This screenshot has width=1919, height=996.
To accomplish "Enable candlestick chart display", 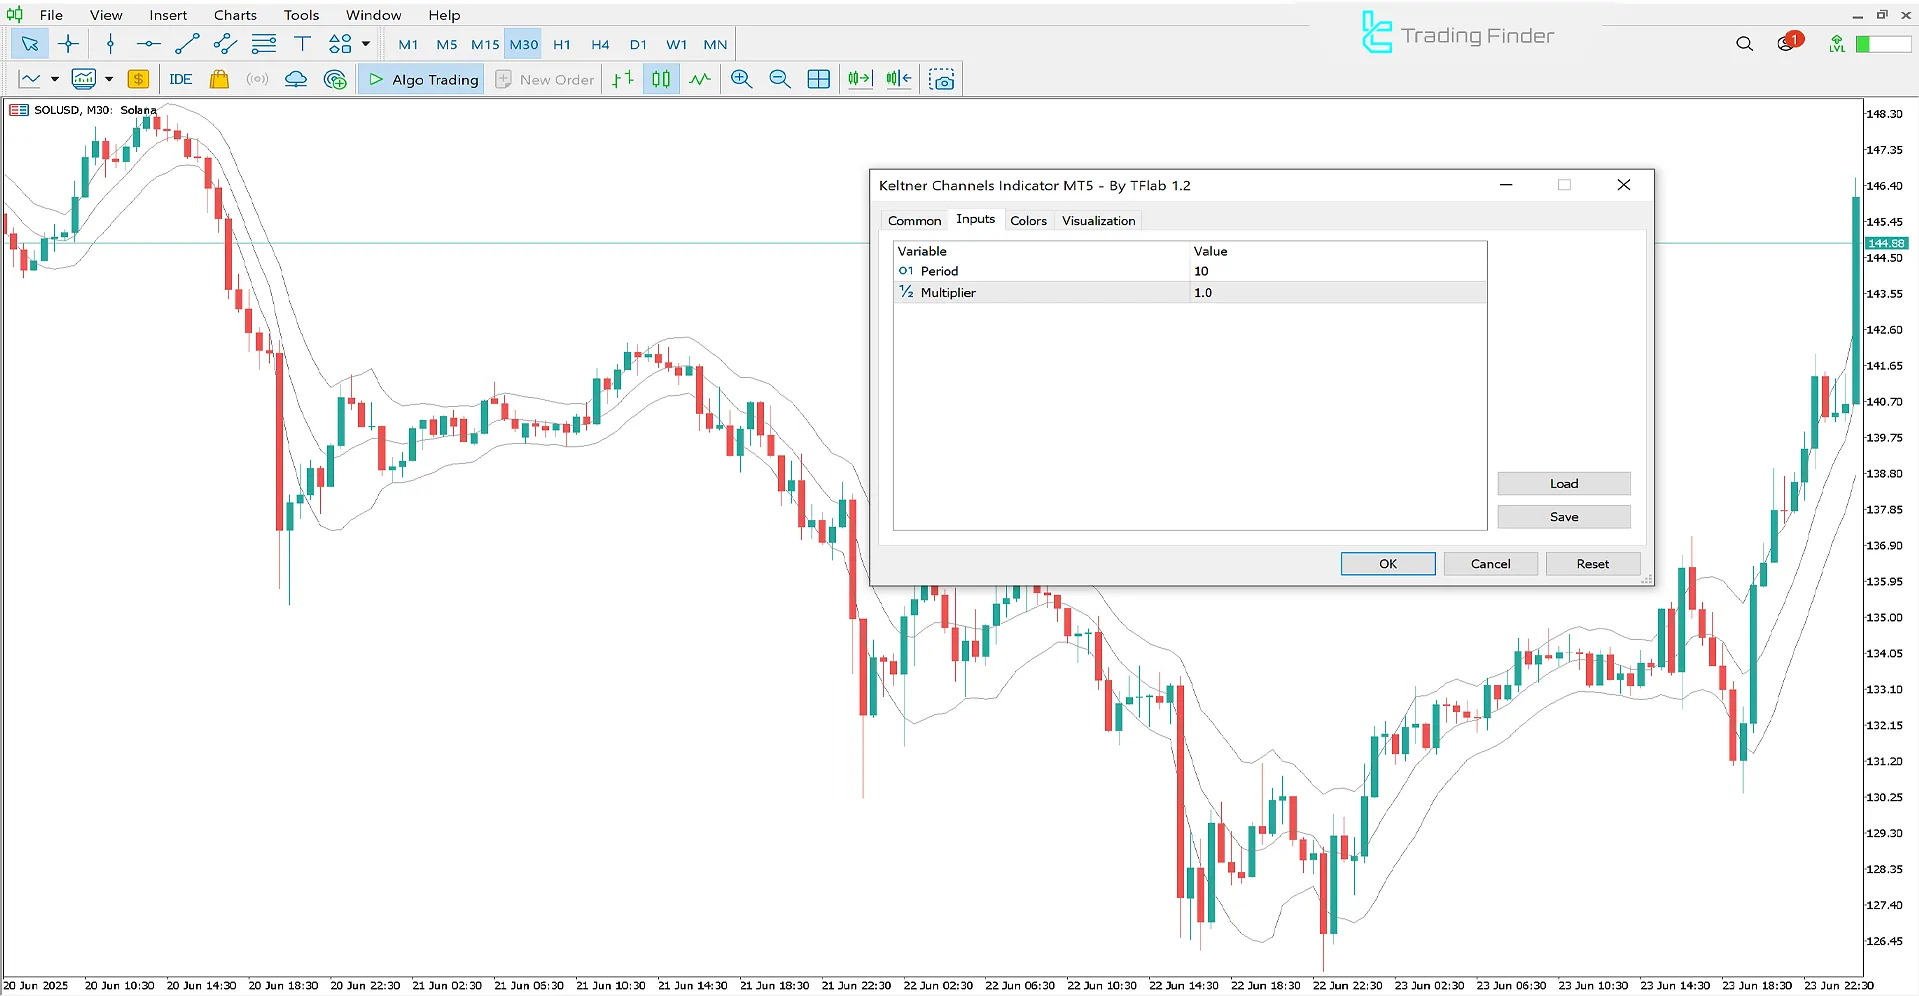I will 661,79.
